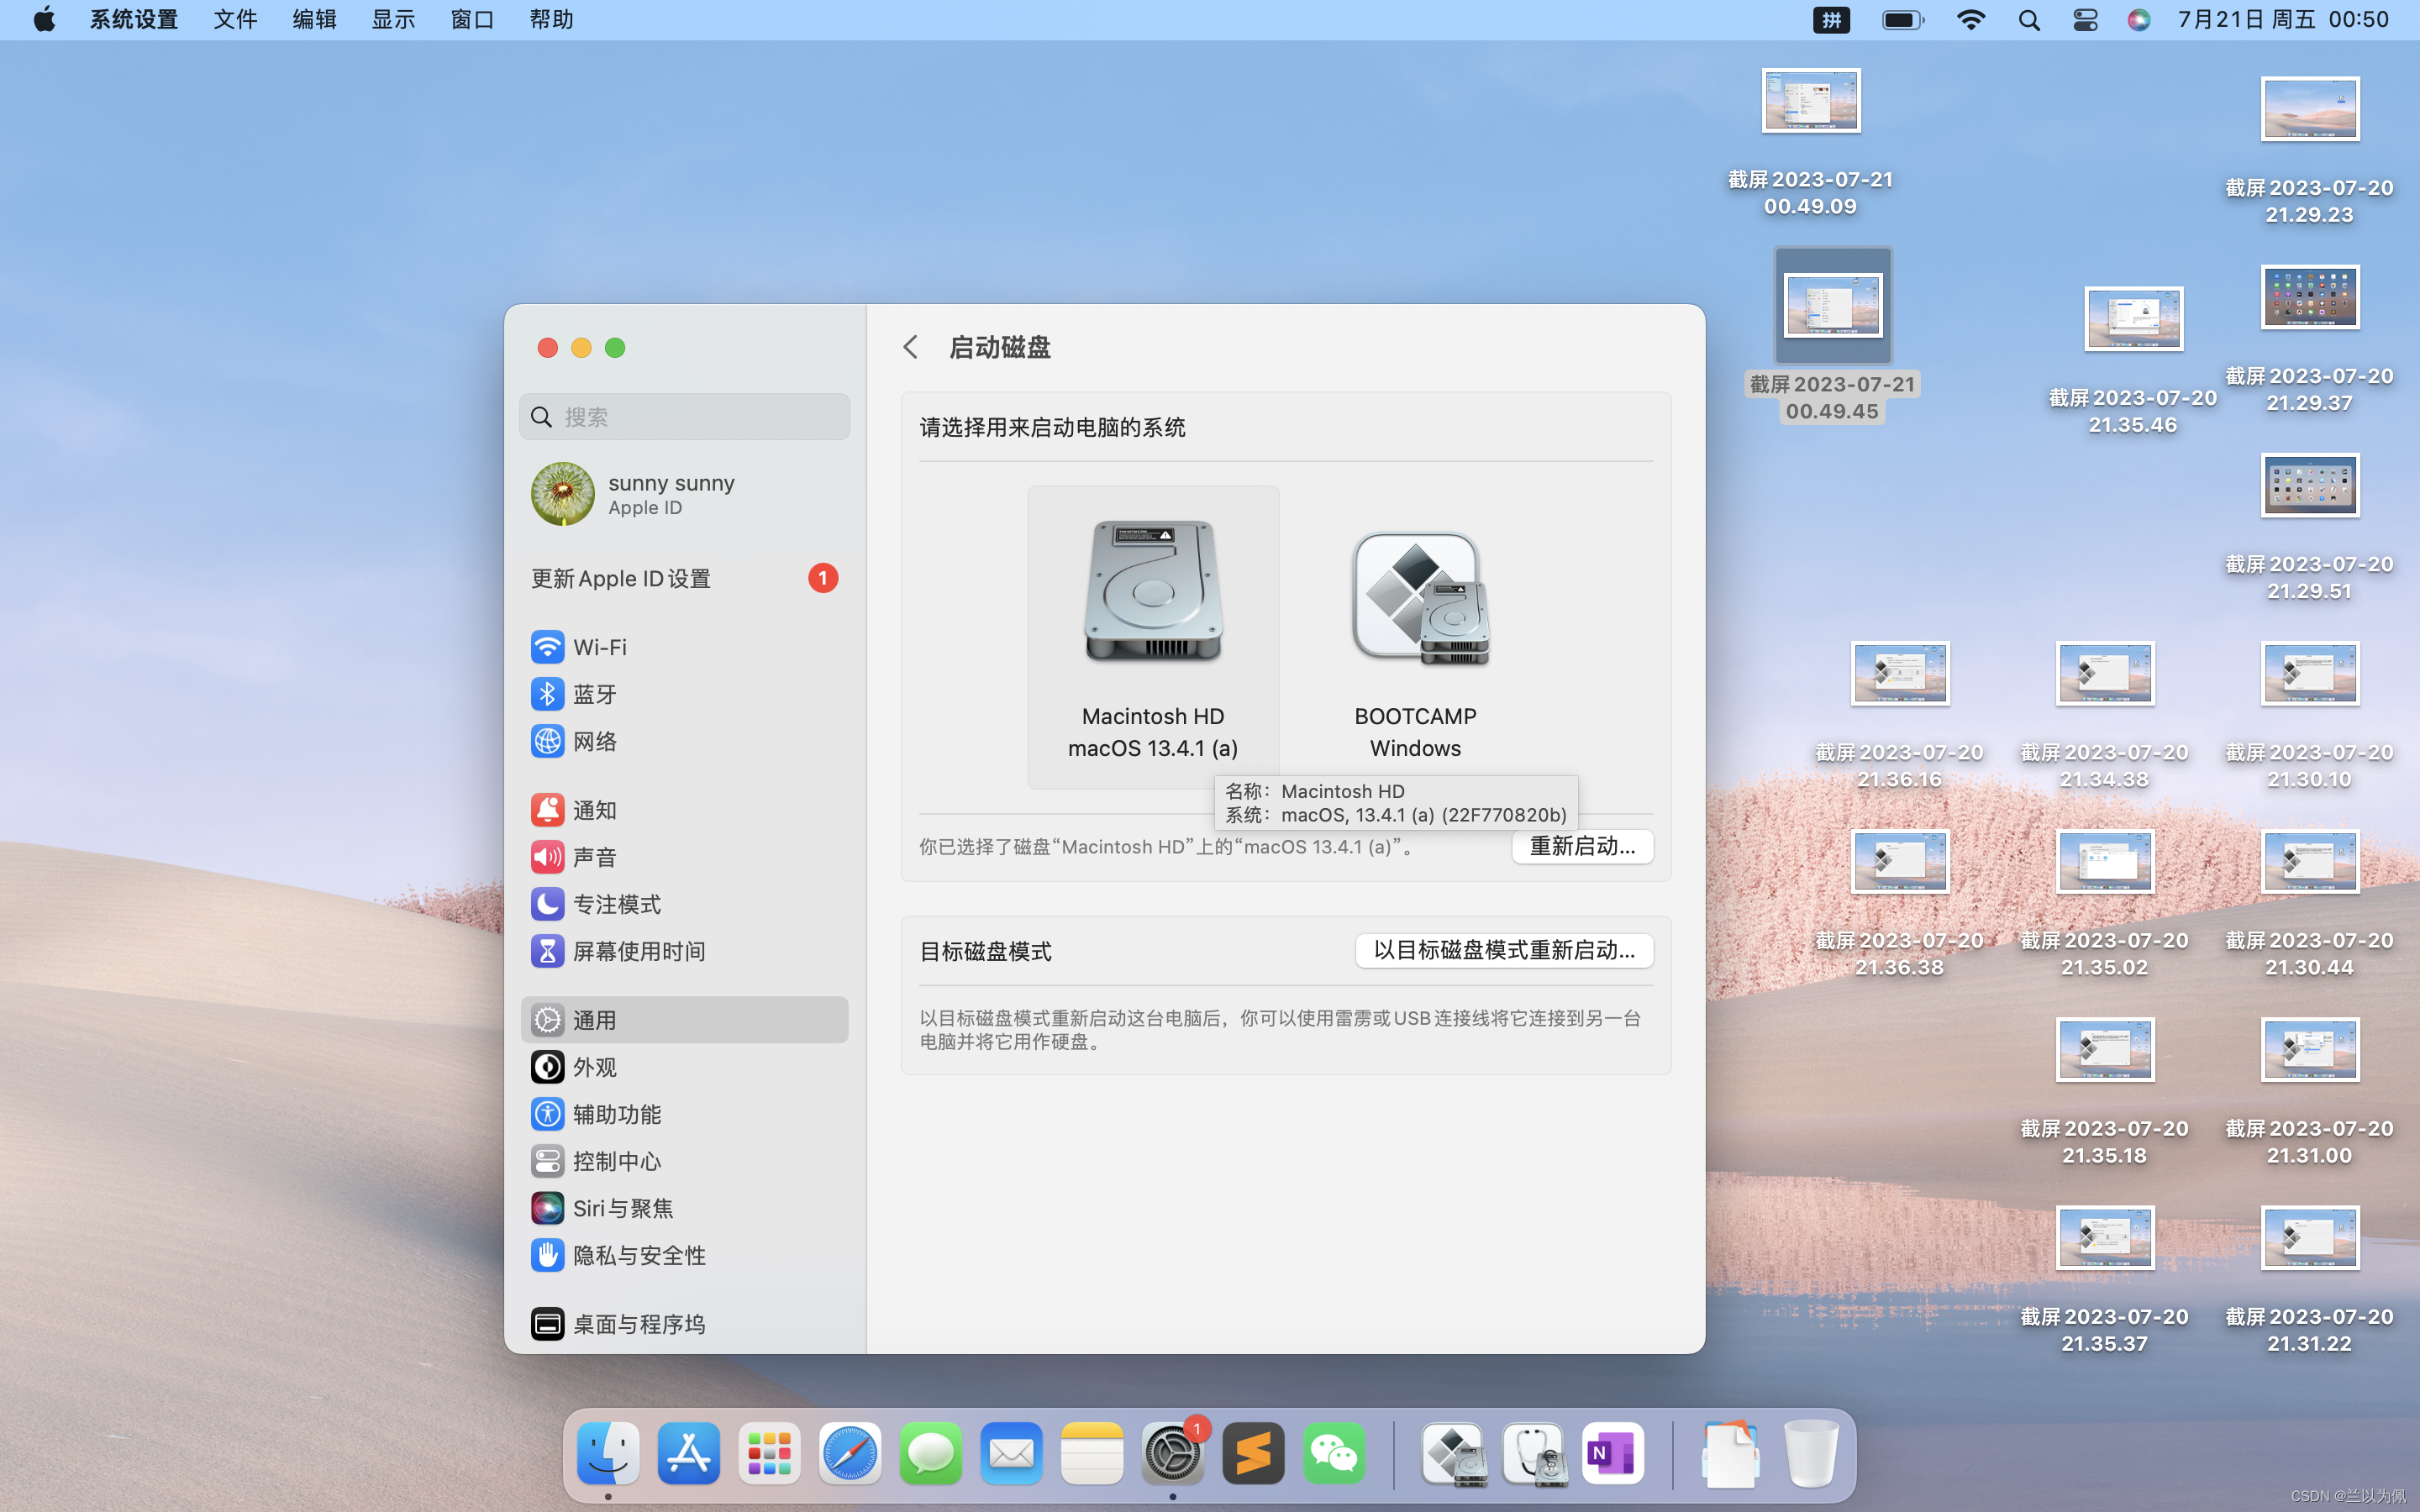
Task: Open 隐私与安全性 settings pane
Action: coord(638,1255)
